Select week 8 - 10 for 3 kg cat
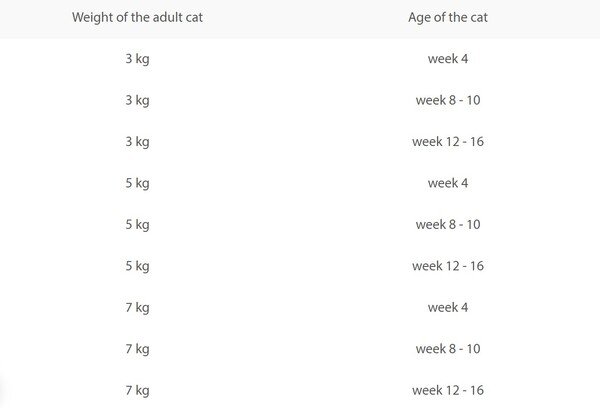The image size is (600, 408). click(448, 100)
